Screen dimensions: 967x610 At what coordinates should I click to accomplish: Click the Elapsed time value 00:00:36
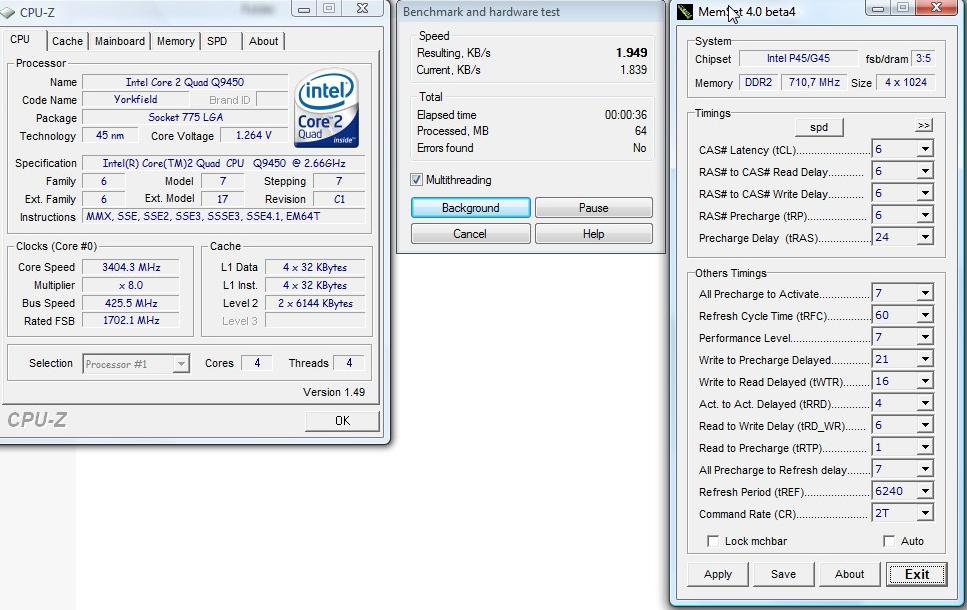pos(626,115)
